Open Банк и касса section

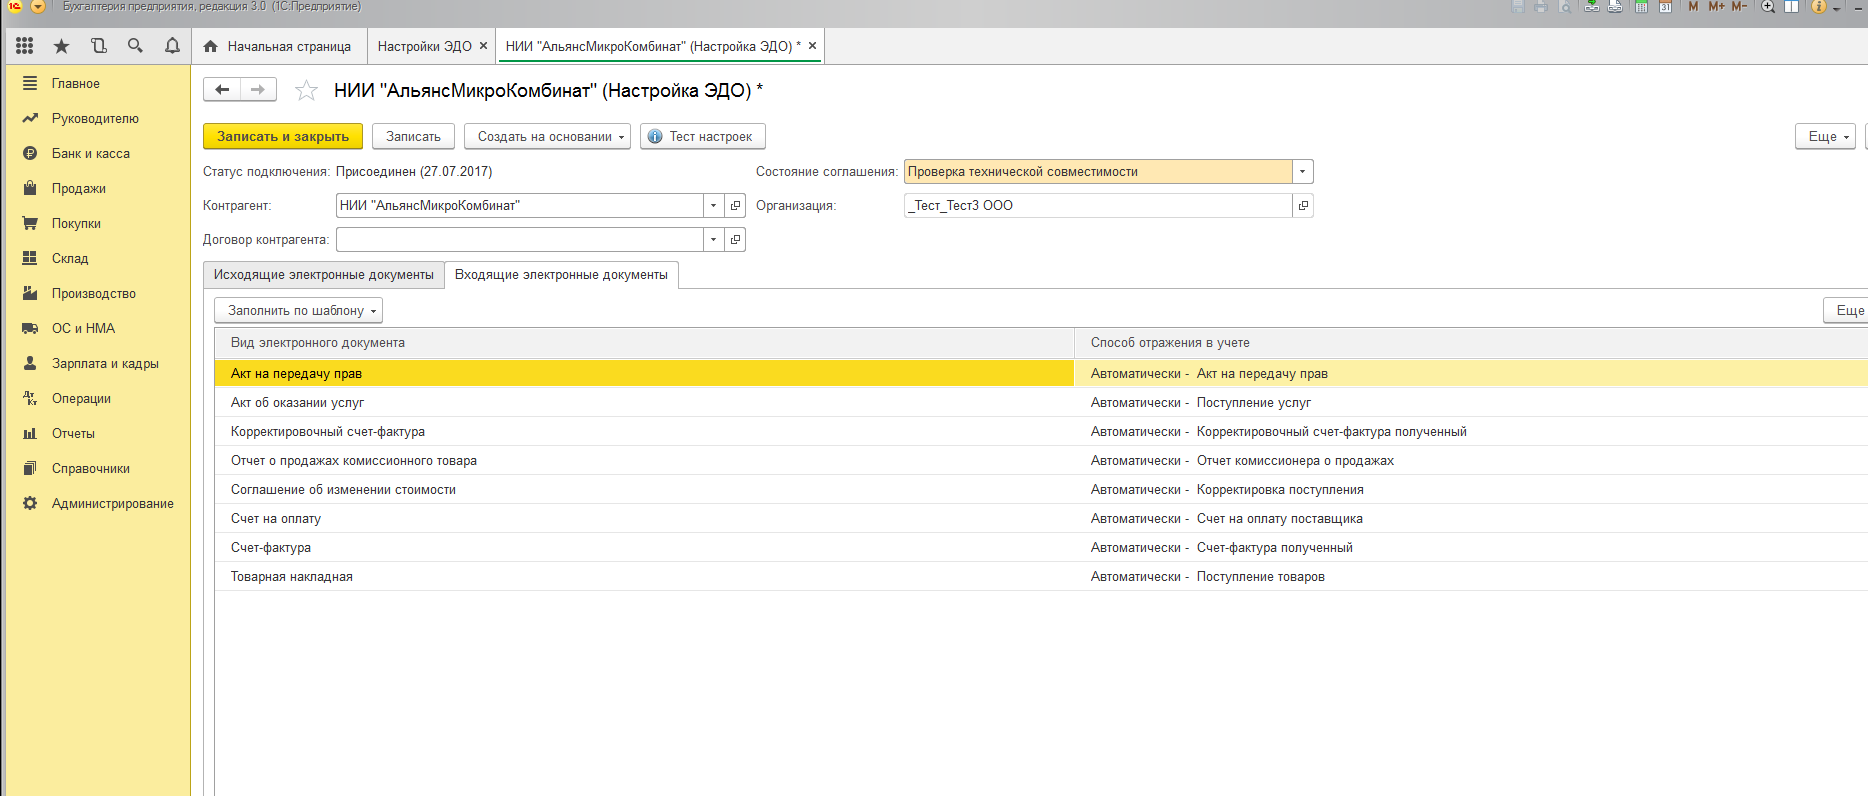click(x=90, y=154)
